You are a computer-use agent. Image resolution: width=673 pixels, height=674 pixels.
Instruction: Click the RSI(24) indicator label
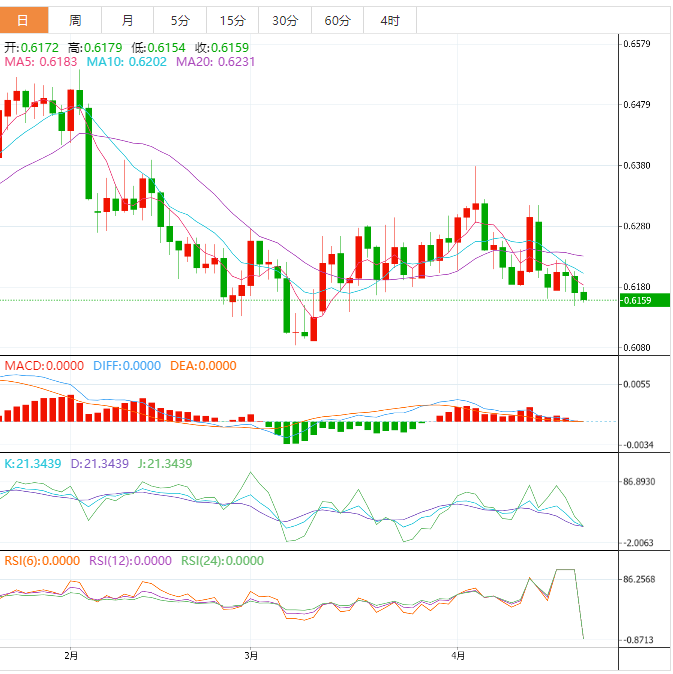pos(222,561)
